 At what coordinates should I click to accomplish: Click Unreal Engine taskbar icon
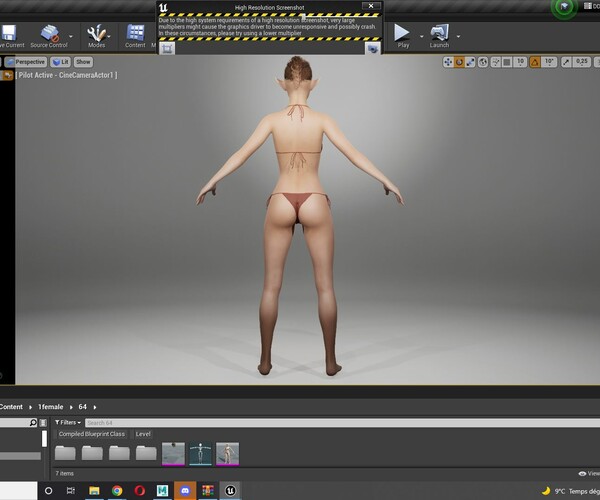coord(230,490)
